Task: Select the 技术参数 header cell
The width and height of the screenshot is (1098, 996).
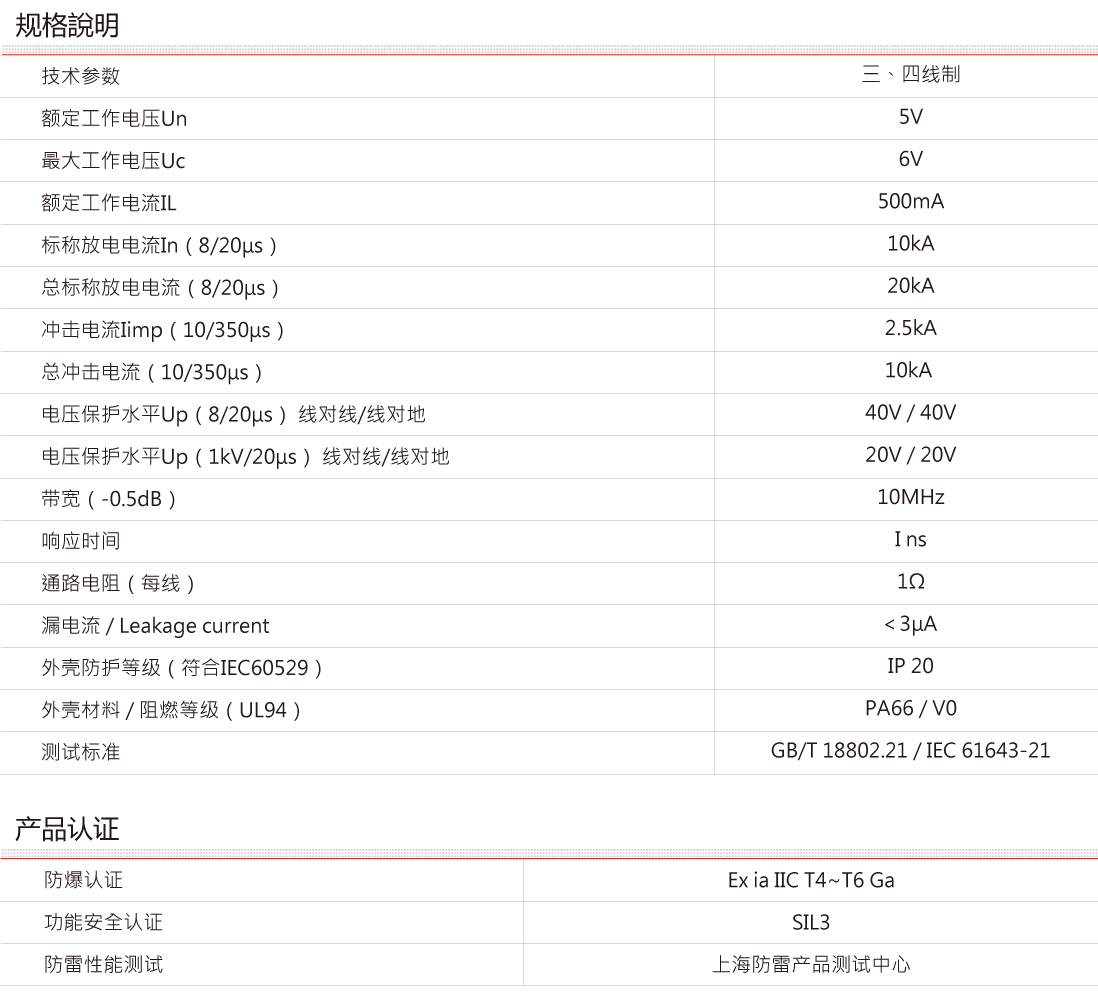Action: click(81, 76)
